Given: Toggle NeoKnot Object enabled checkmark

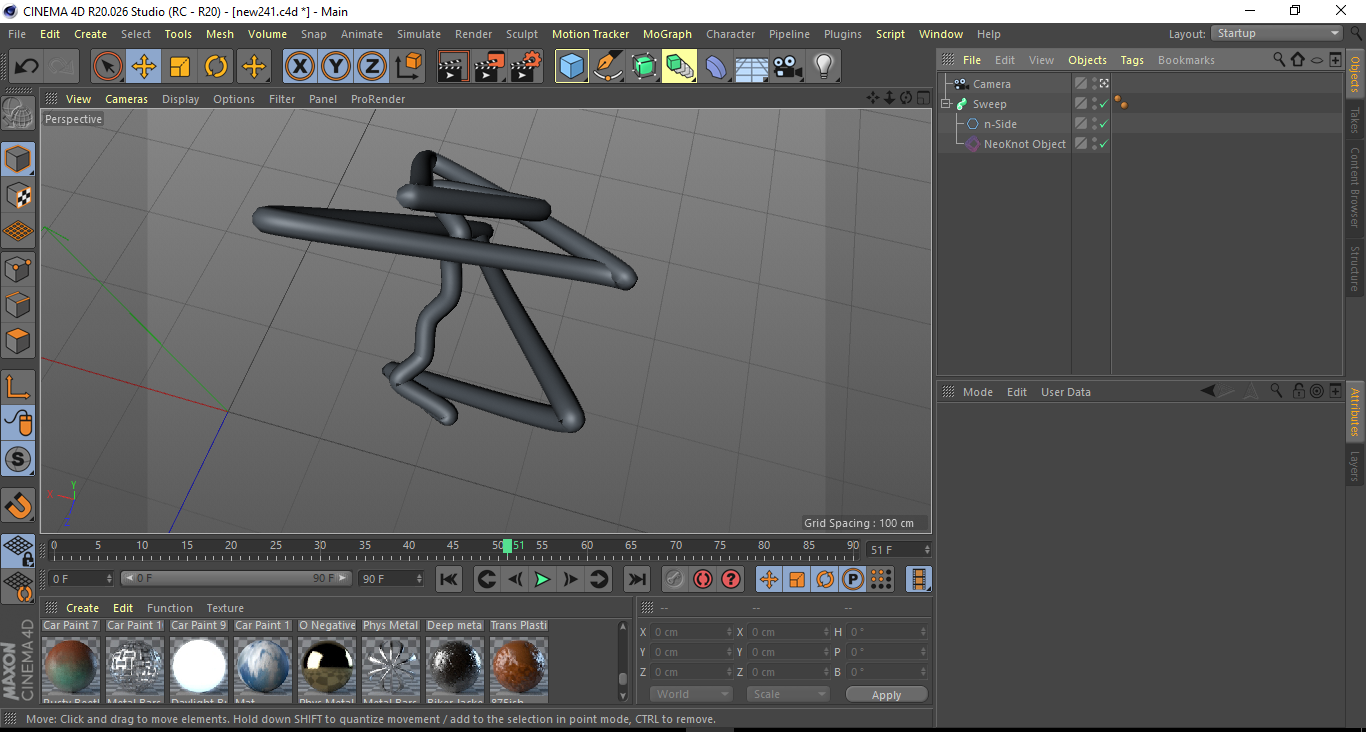Looking at the screenshot, I should click(x=1103, y=144).
